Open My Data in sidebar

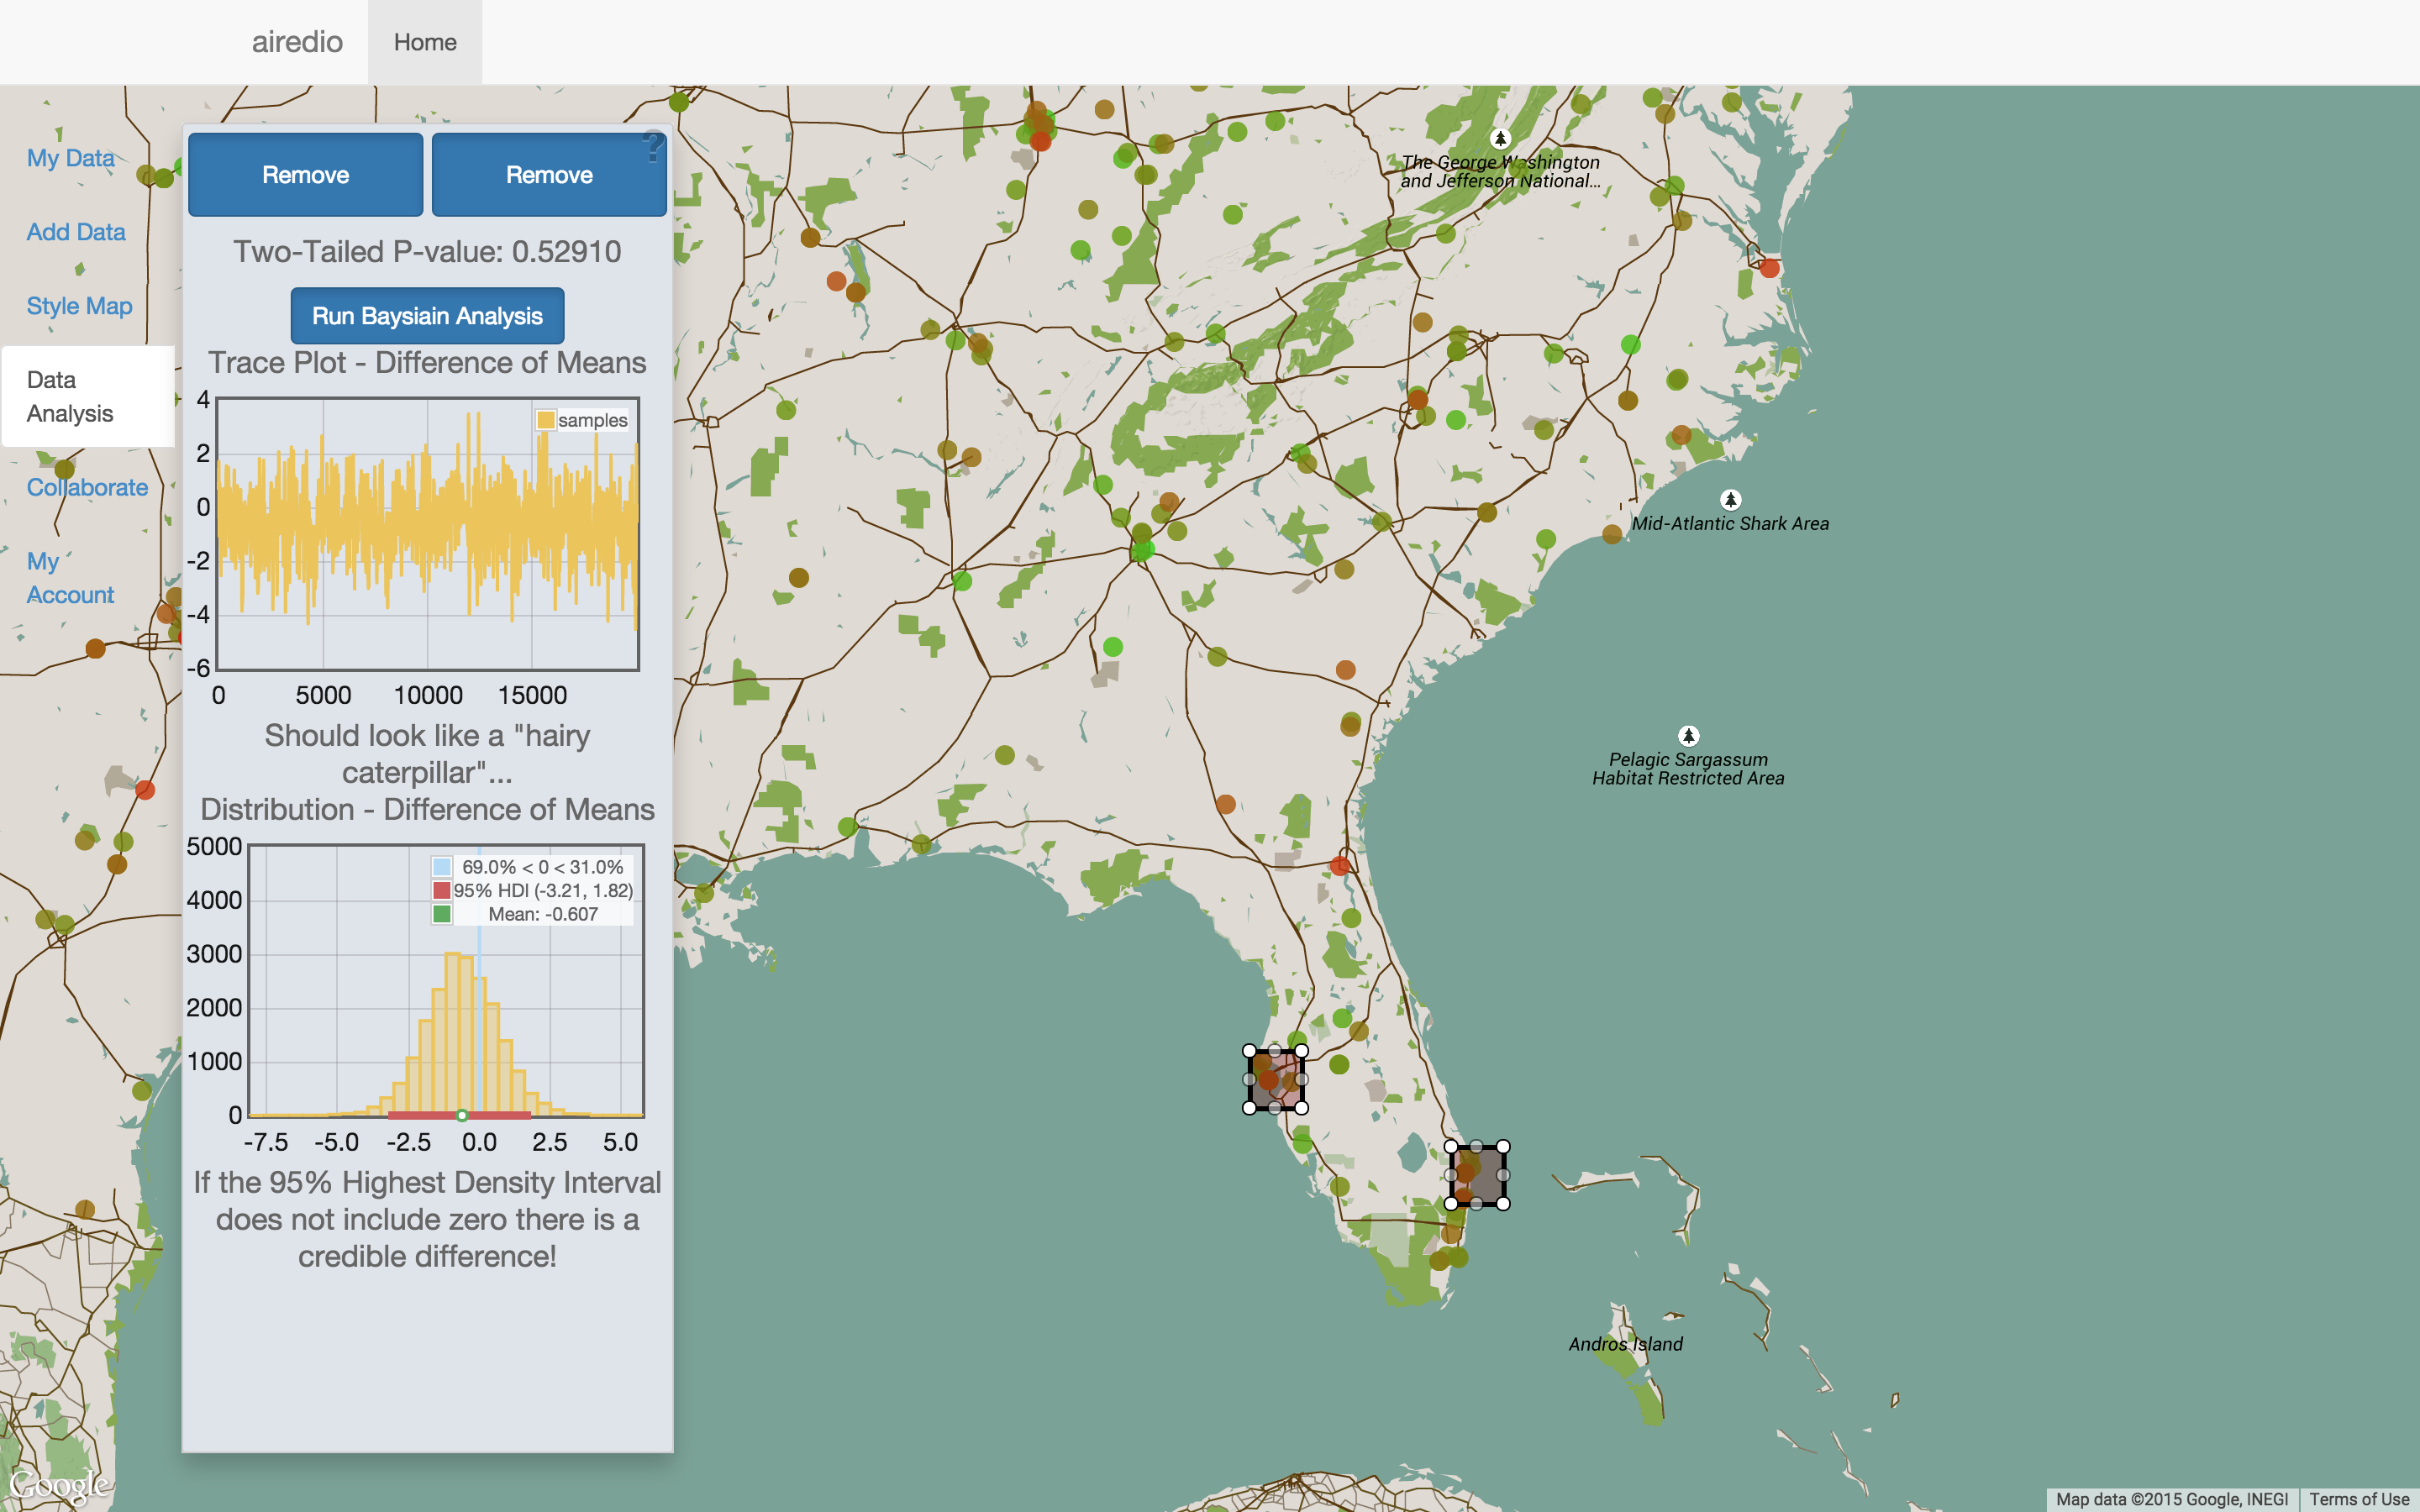[x=70, y=158]
